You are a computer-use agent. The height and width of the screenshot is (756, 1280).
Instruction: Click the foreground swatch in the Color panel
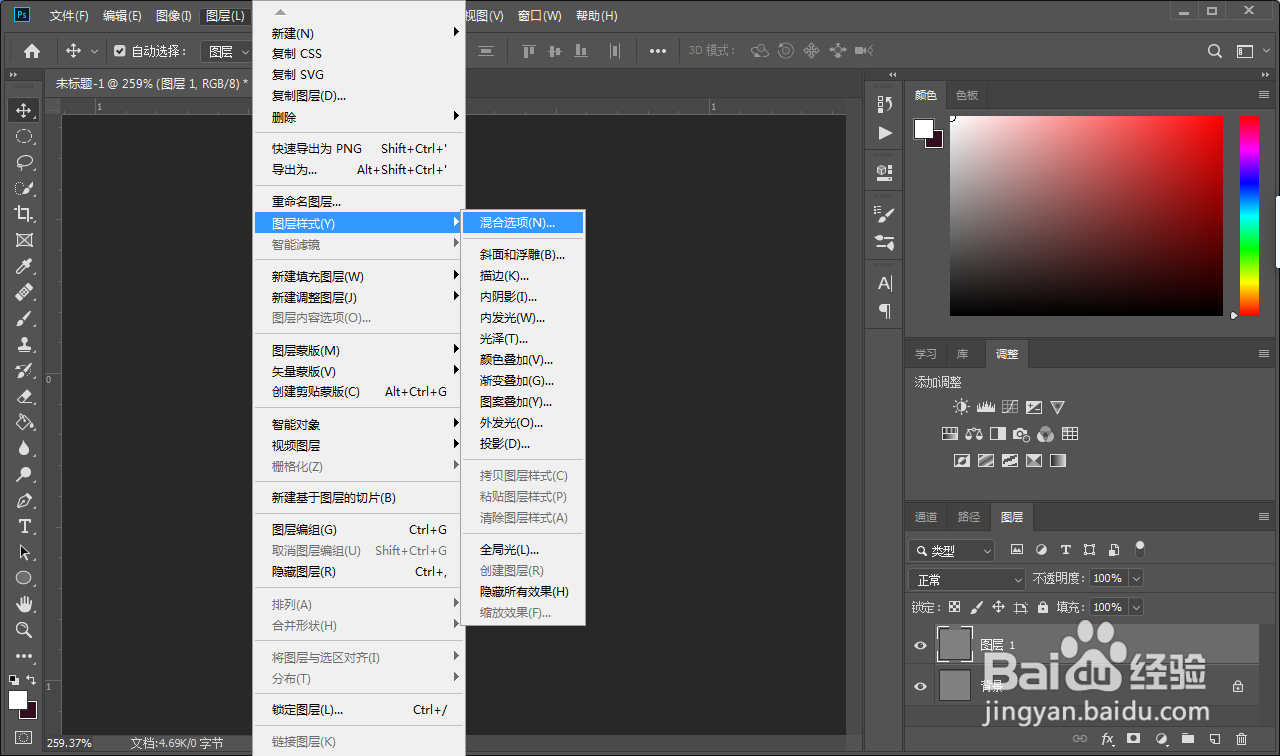[x=923, y=129]
